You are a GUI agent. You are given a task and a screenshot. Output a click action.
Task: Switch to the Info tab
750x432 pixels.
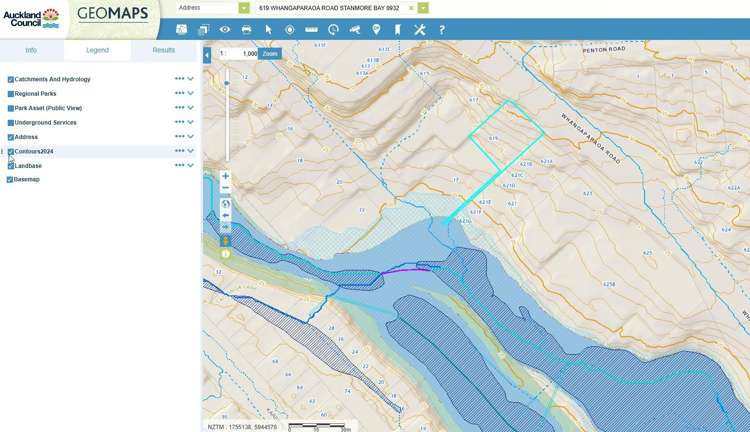(x=31, y=50)
